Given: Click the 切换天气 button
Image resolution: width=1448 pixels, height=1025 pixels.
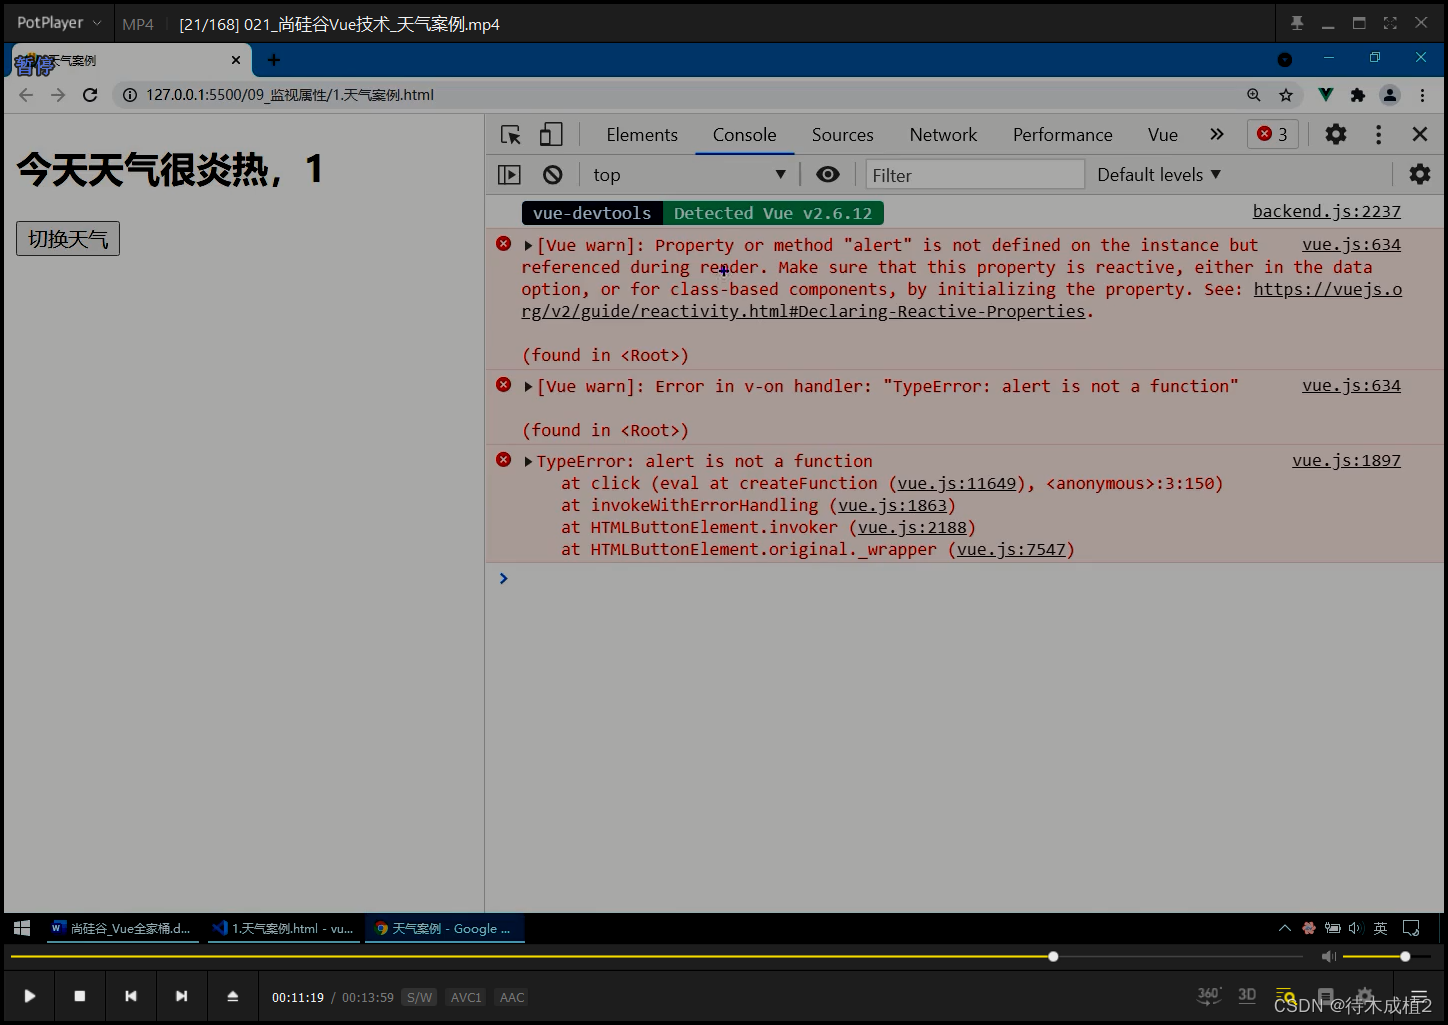Looking at the screenshot, I should (68, 239).
